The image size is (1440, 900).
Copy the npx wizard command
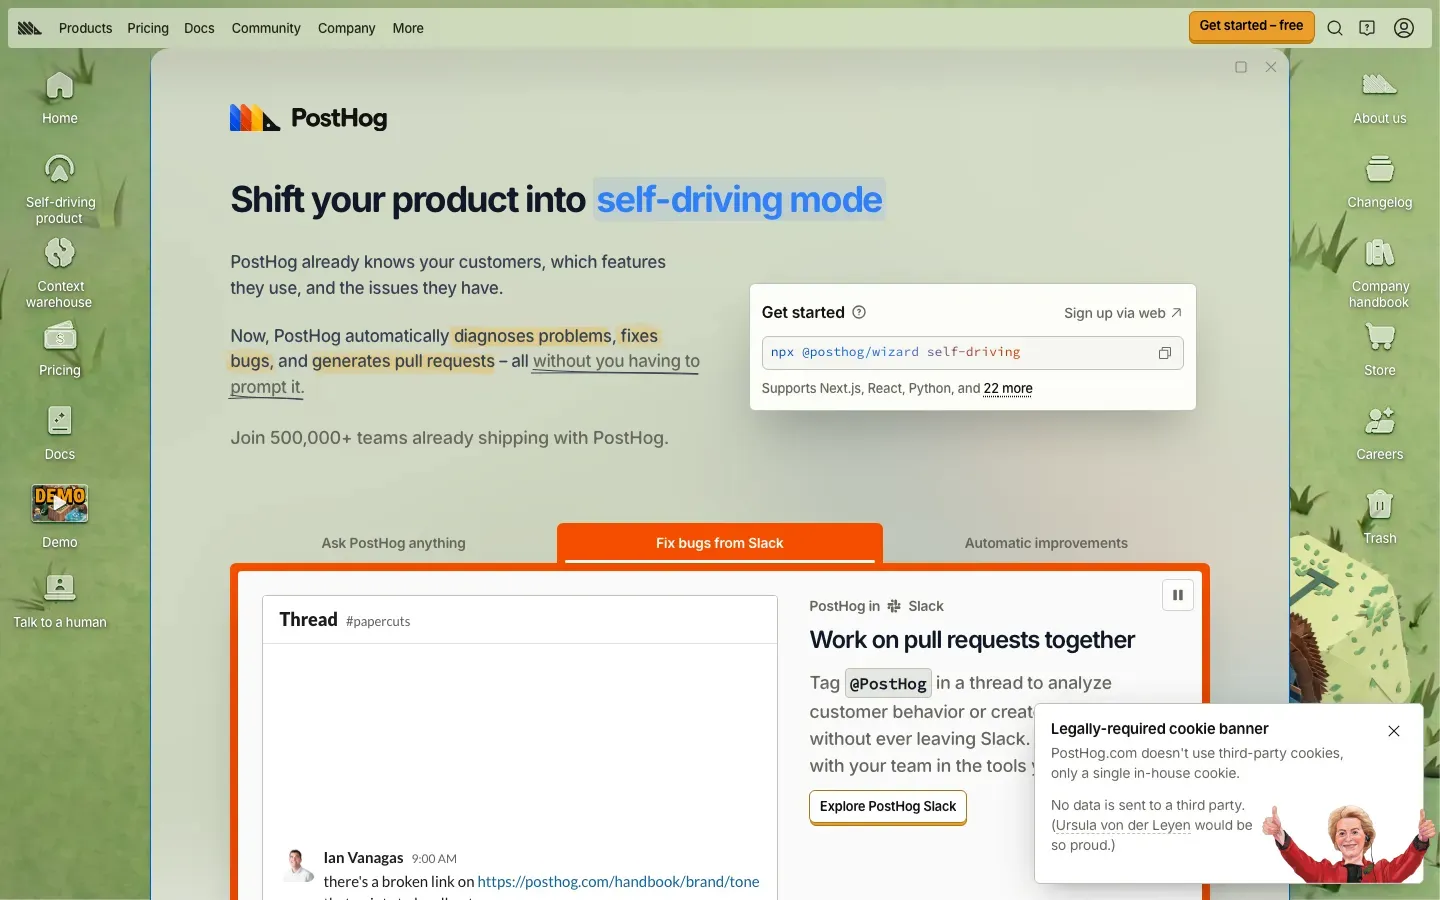pyautogui.click(x=1165, y=353)
